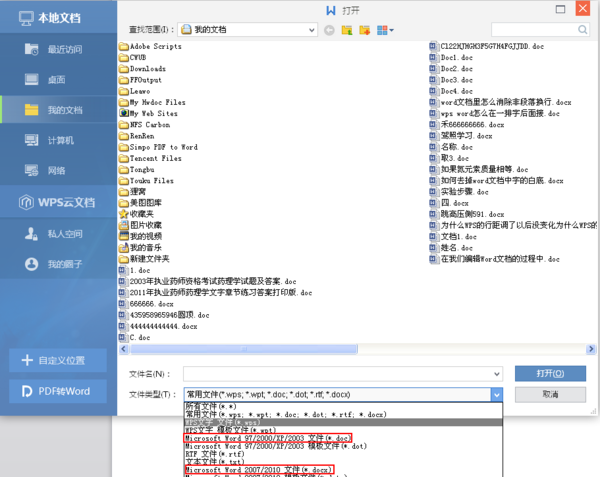
Task: Open 我的圈子 in WPS cloud
Action: point(58,264)
